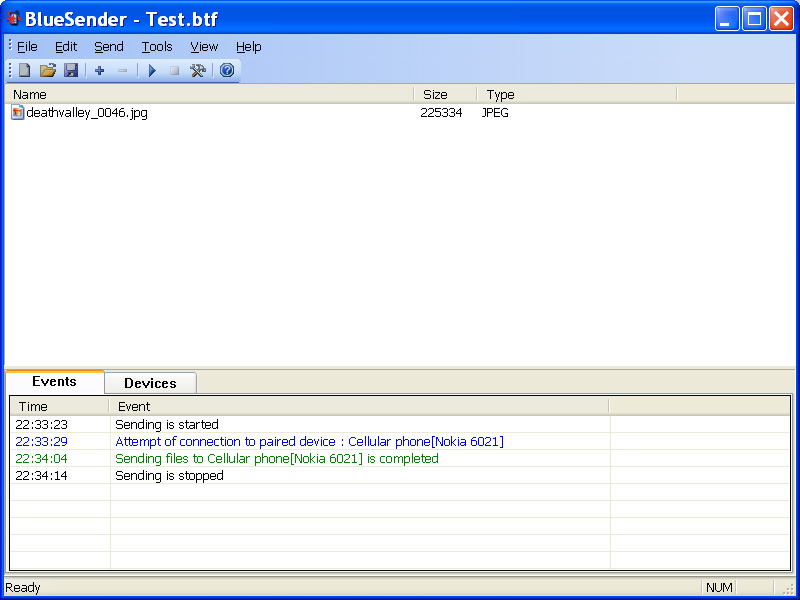Minimize the BlueSender window
Viewport: 800px width, 600px height.
coord(727,19)
